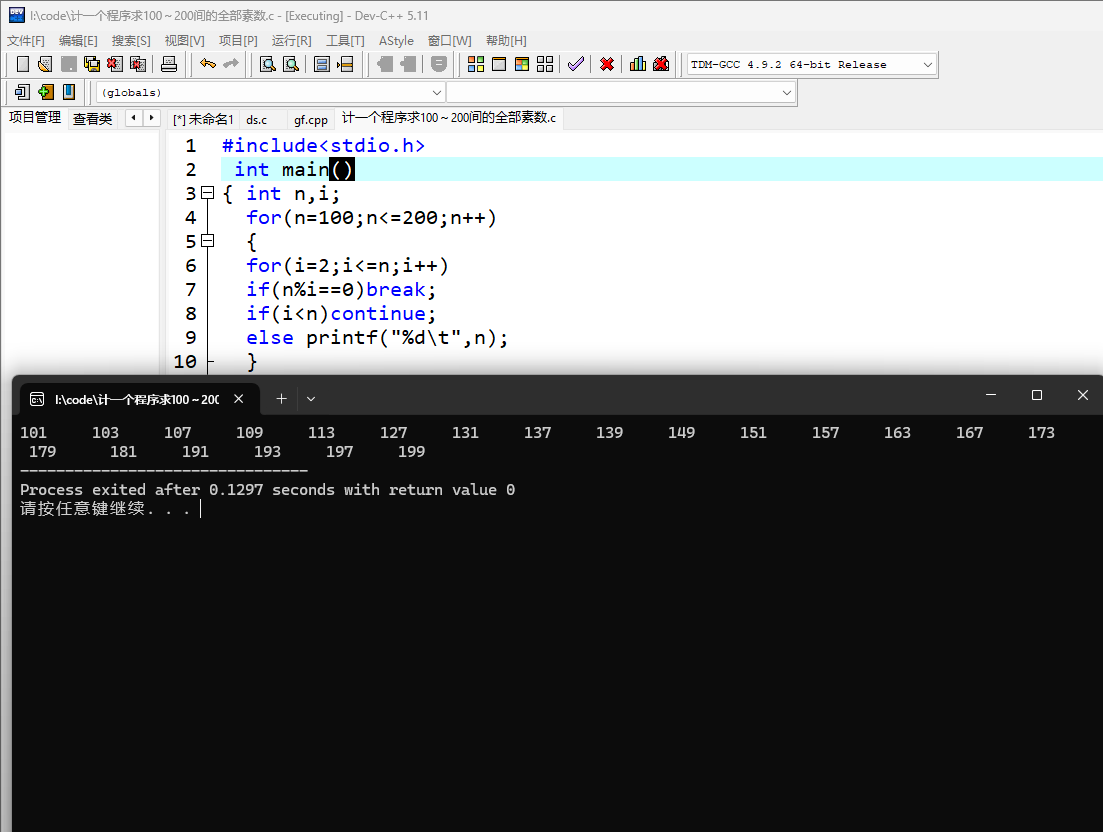Viewport: 1103px width, 832px height.
Task: Open the AStyle menu
Action: (x=396, y=41)
